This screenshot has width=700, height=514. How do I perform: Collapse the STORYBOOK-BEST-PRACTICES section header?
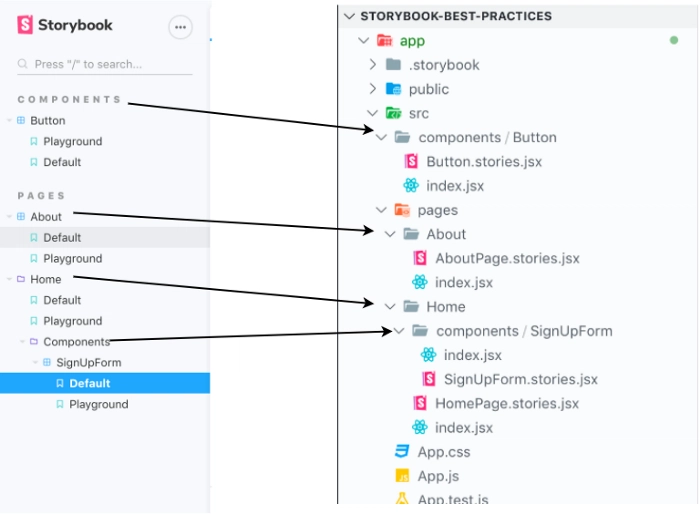click(349, 17)
